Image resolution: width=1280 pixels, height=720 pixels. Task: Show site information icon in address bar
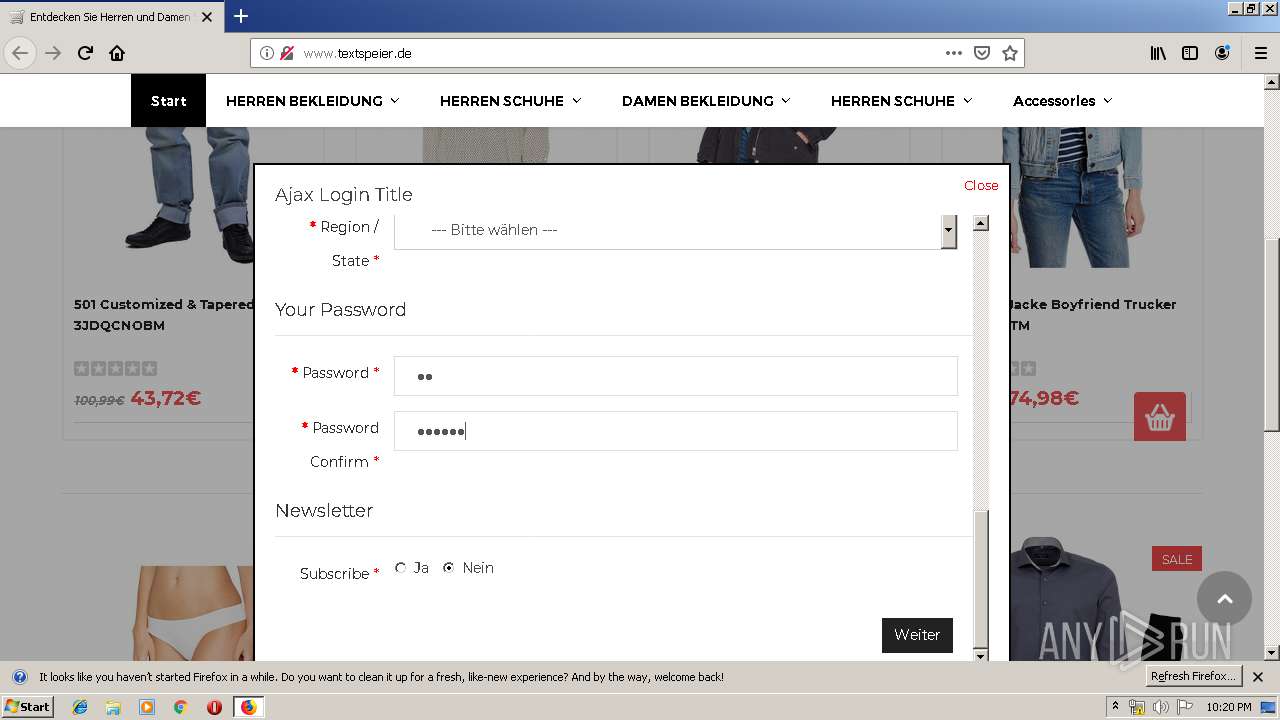tap(267, 53)
